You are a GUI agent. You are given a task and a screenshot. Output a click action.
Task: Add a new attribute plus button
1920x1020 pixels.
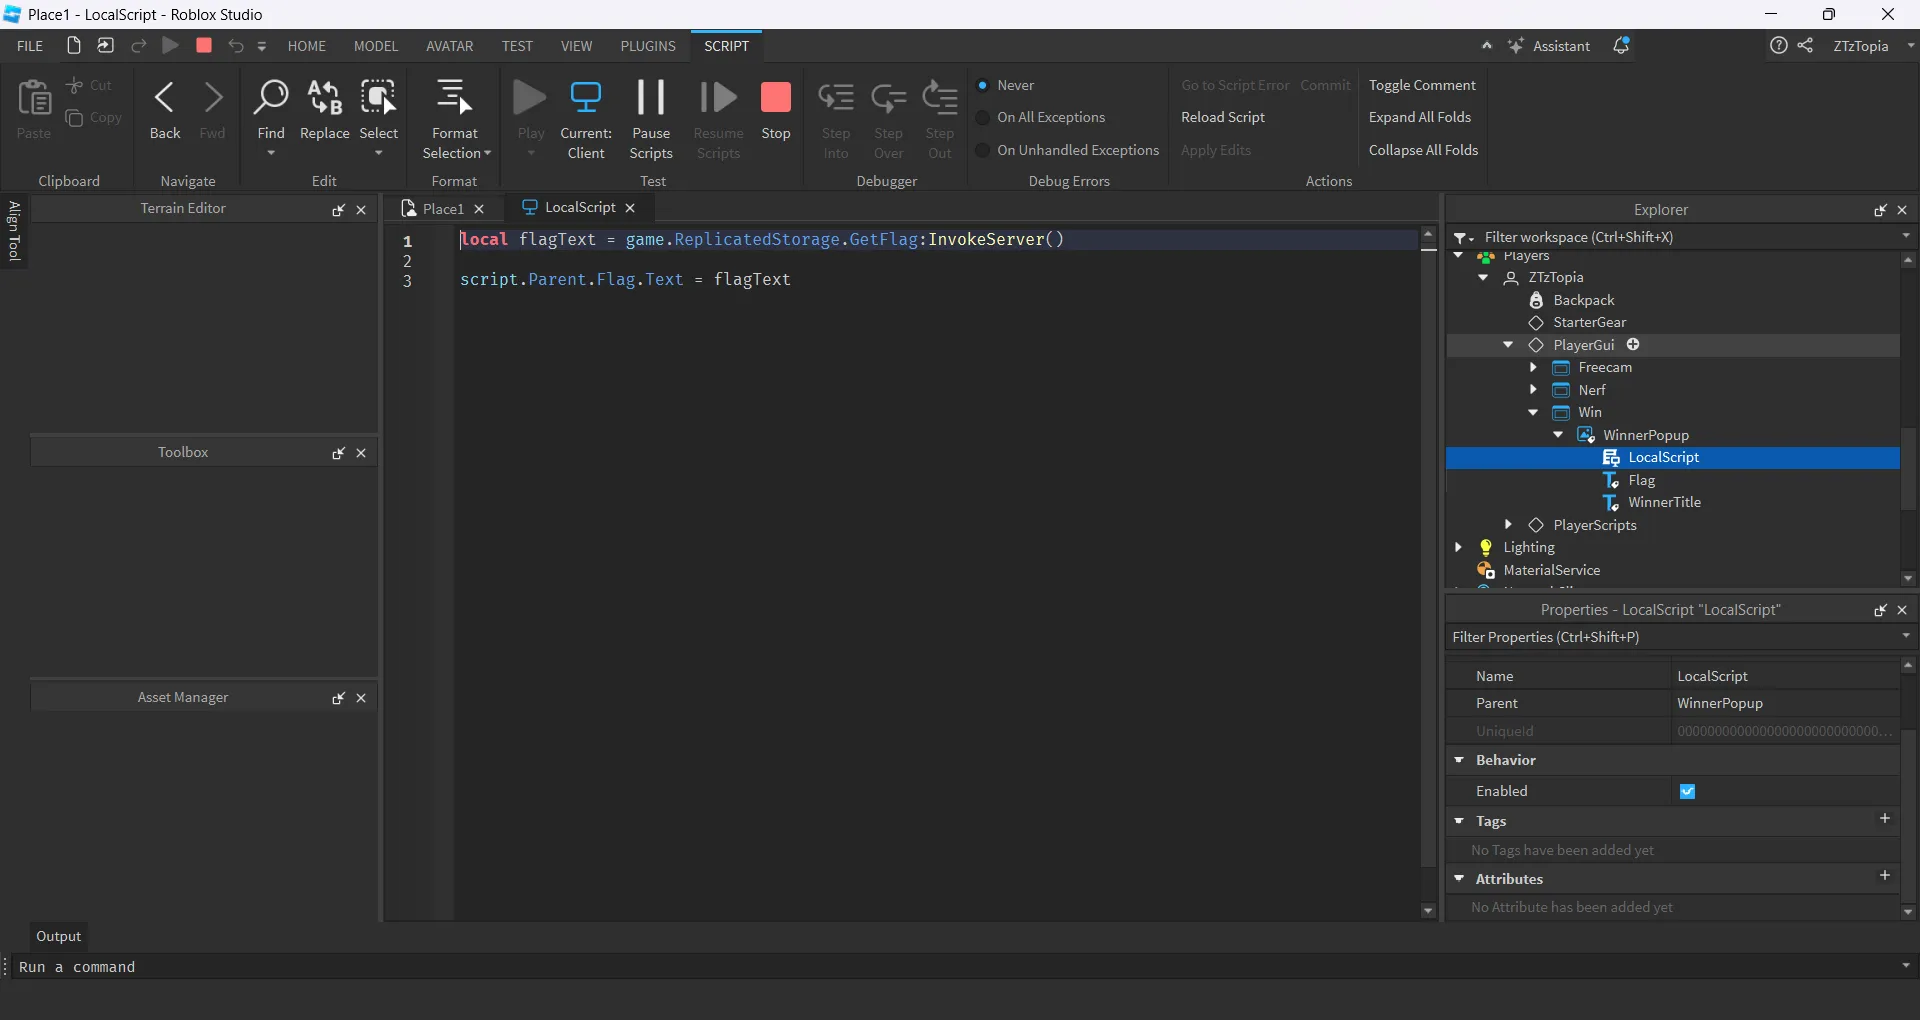[1885, 876]
